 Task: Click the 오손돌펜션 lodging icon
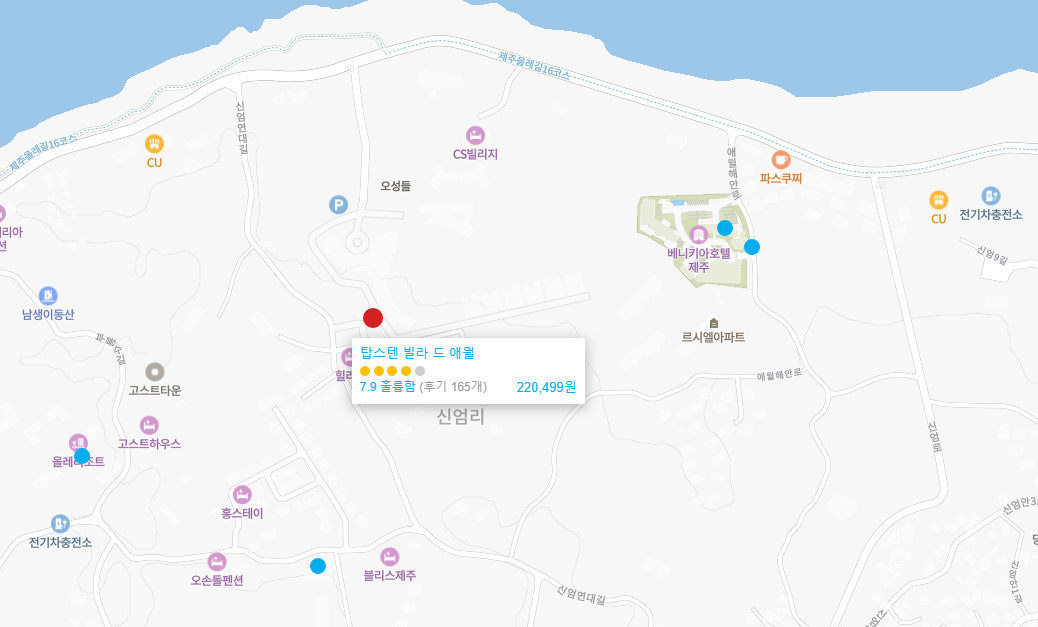coord(217,561)
